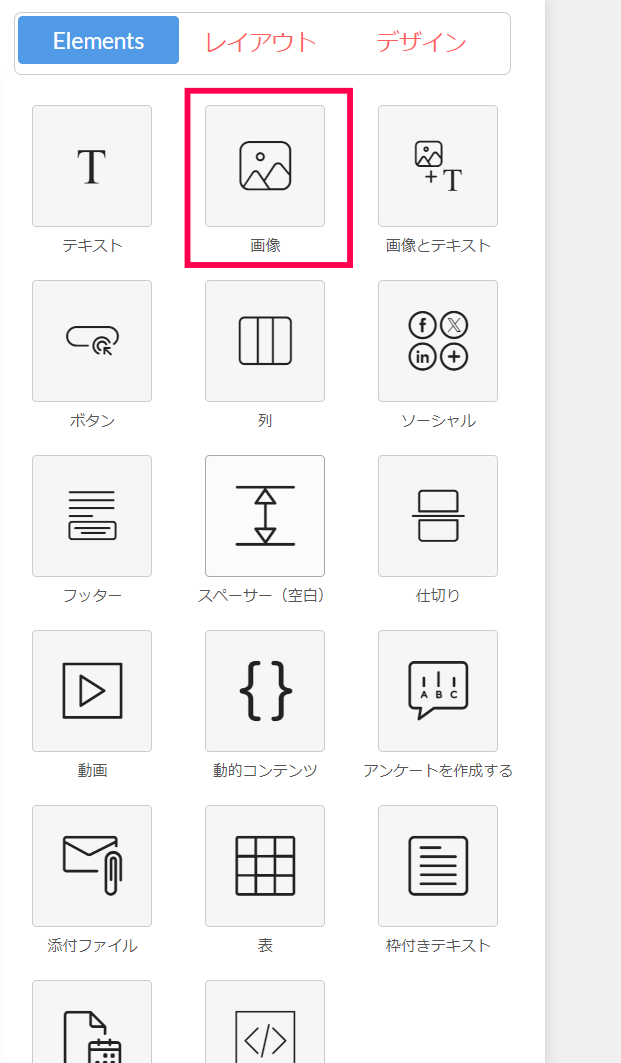Image resolution: width=621 pixels, height=1063 pixels.
Task: Select the スペーサー（空白）element
Action: (265, 516)
